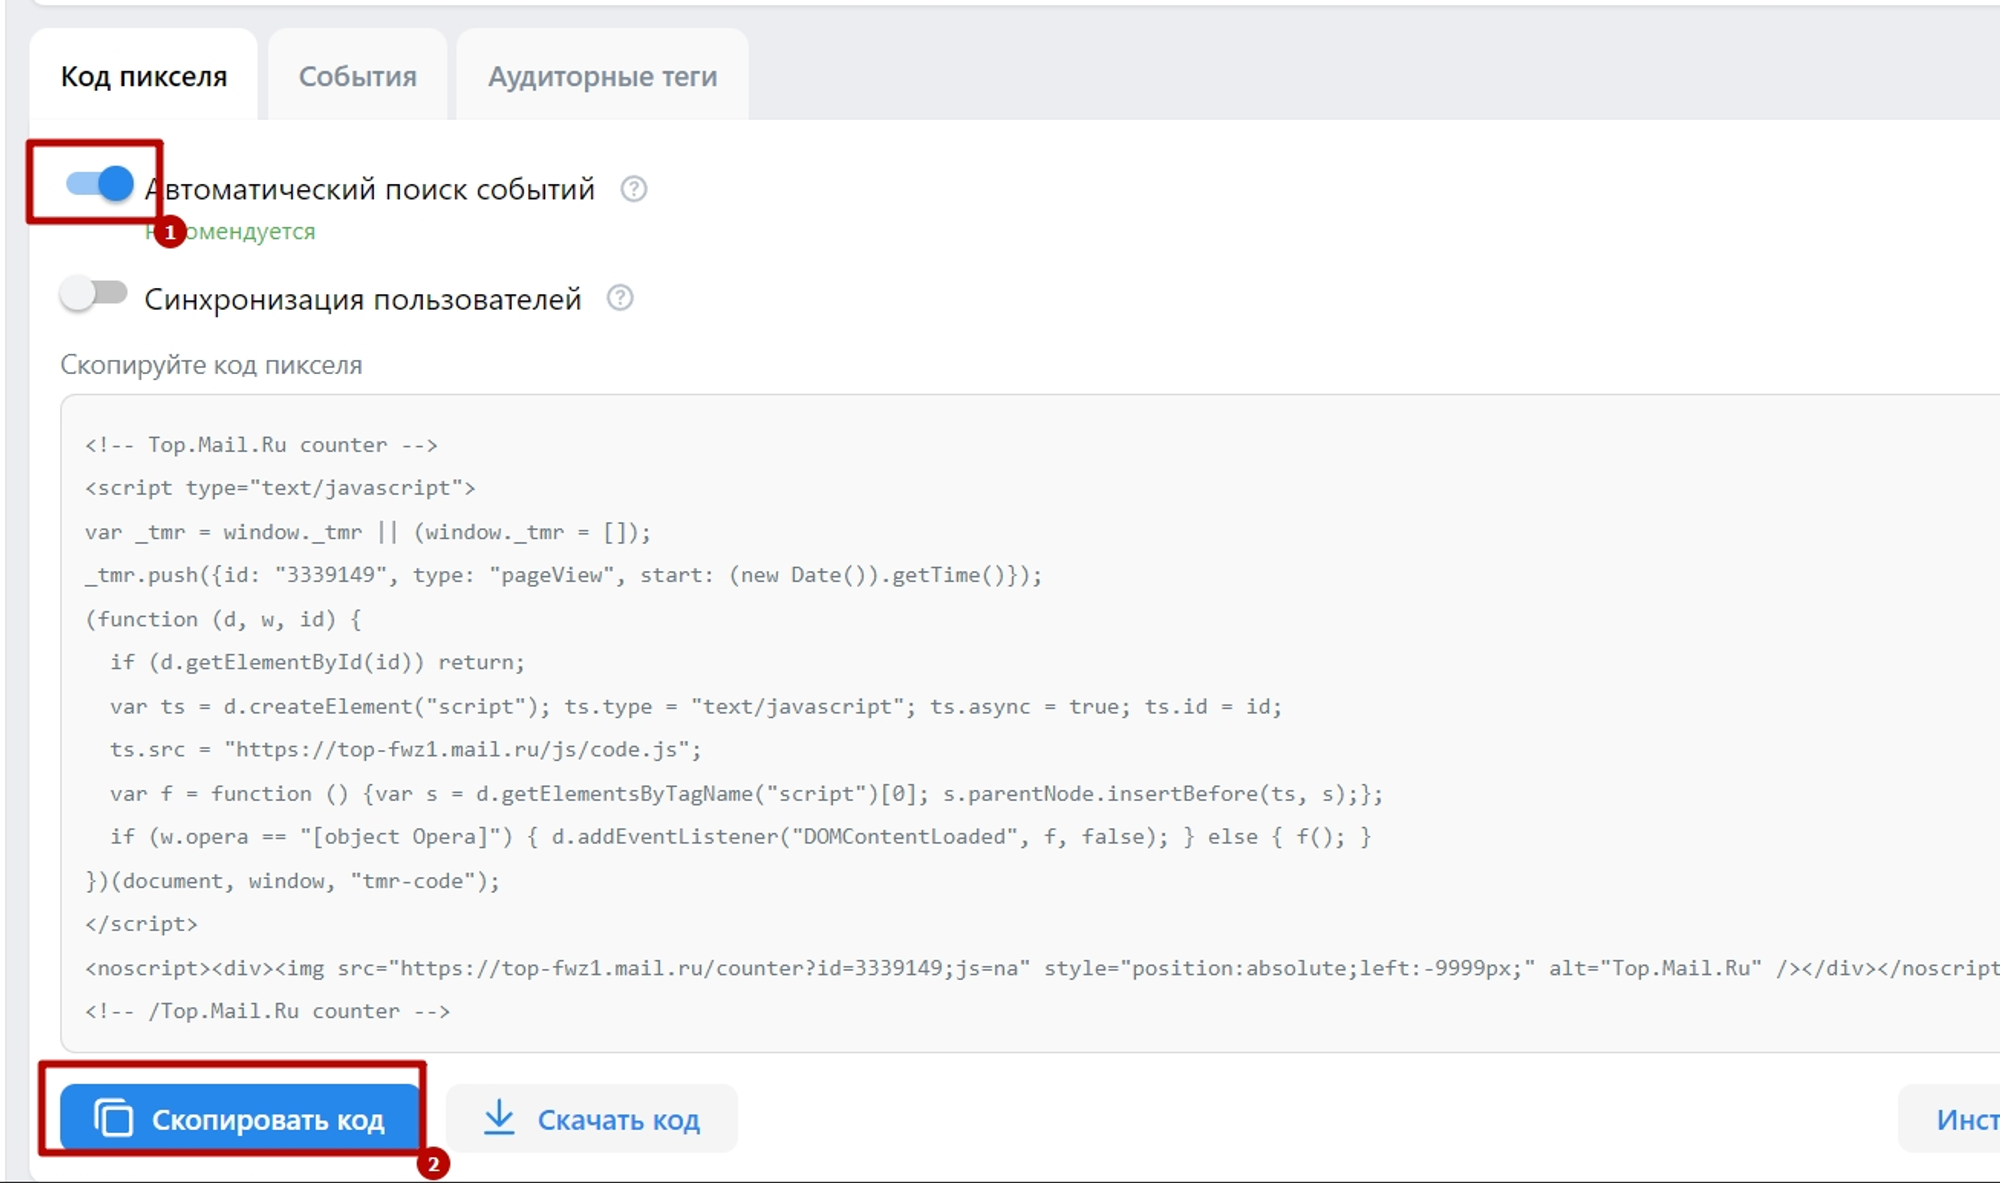Image resolution: width=2000 pixels, height=1183 pixels.
Task: Click the noscript img counter line
Action: [x=1042, y=968]
